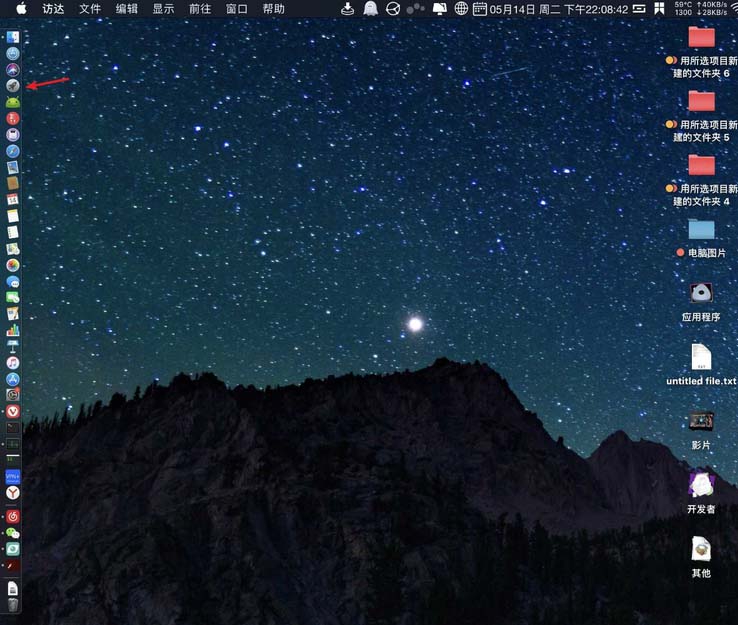The width and height of the screenshot is (738, 625).
Task: Select the 应用程序 desktop alias
Action: click(x=701, y=302)
